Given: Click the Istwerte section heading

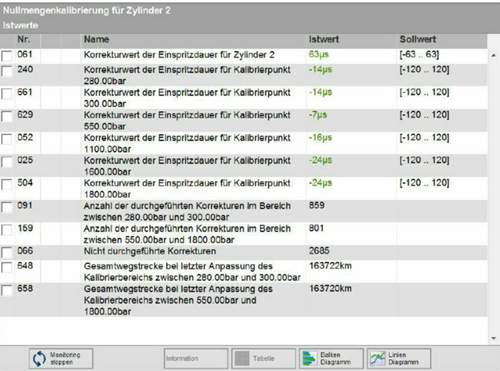Looking at the screenshot, I should click(20, 25).
